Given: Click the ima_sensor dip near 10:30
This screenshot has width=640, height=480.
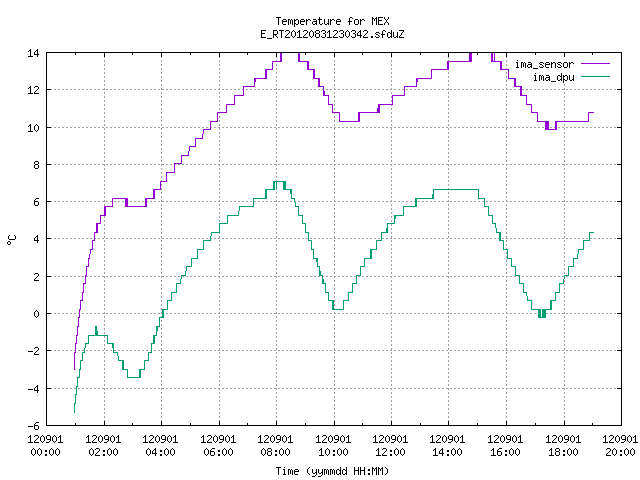Looking at the screenshot, I should [x=349, y=121].
